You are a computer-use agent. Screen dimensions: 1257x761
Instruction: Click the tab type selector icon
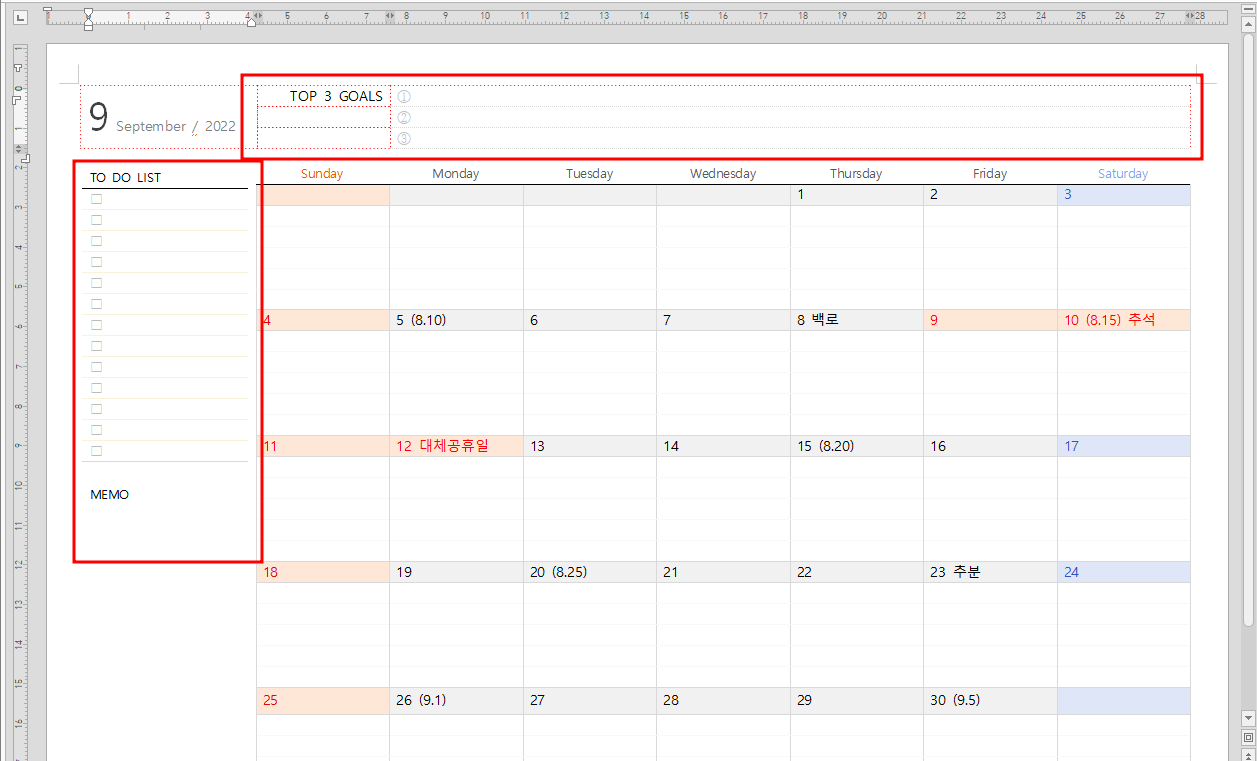click(x=20, y=17)
